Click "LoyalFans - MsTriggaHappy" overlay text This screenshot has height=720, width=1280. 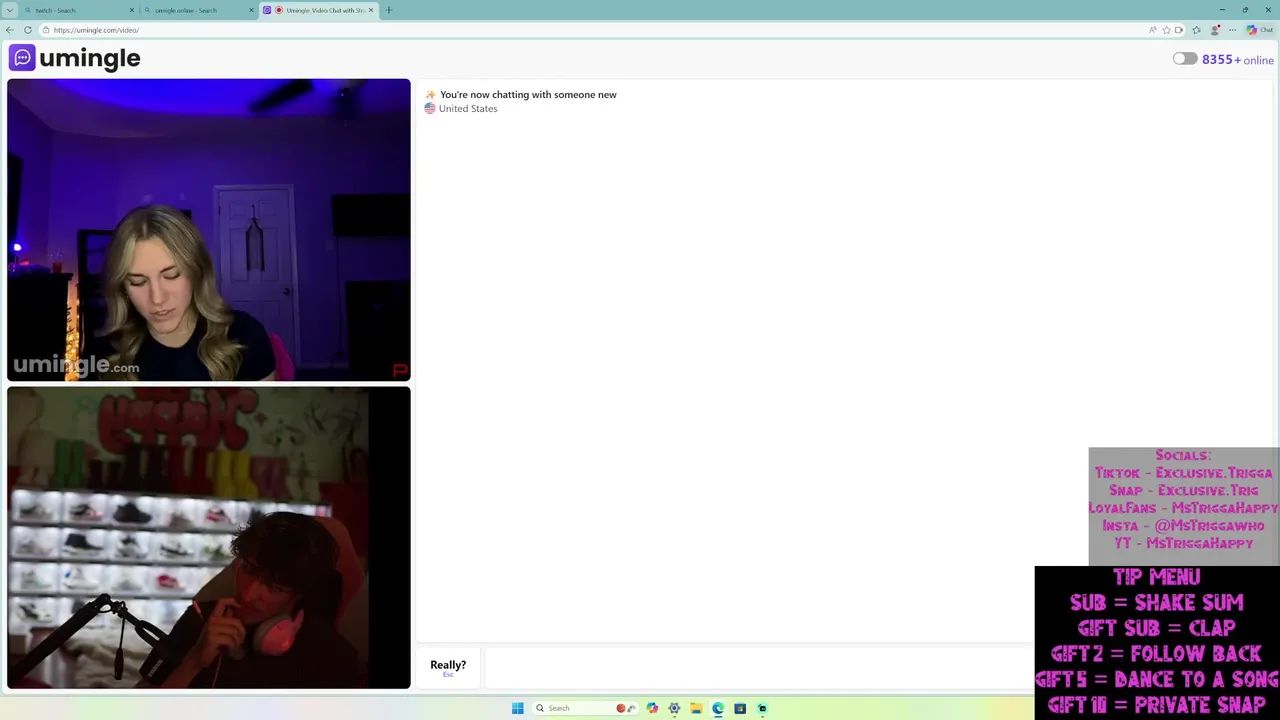(x=1183, y=508)
